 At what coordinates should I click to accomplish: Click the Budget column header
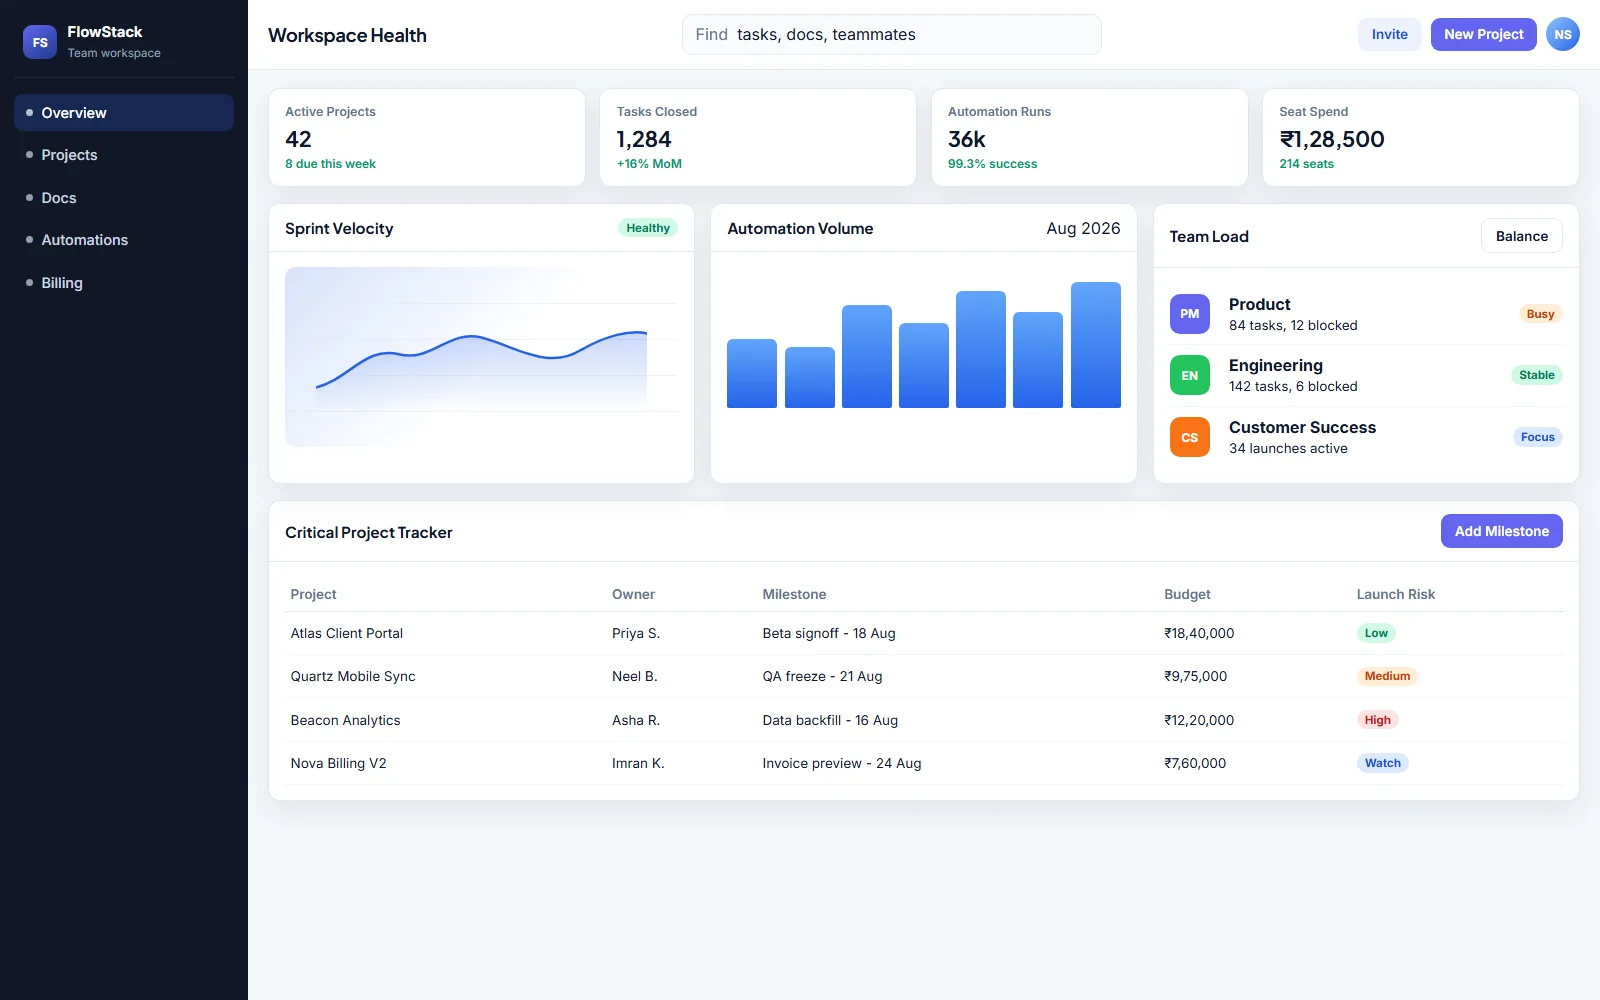(x=1187, y=594)
